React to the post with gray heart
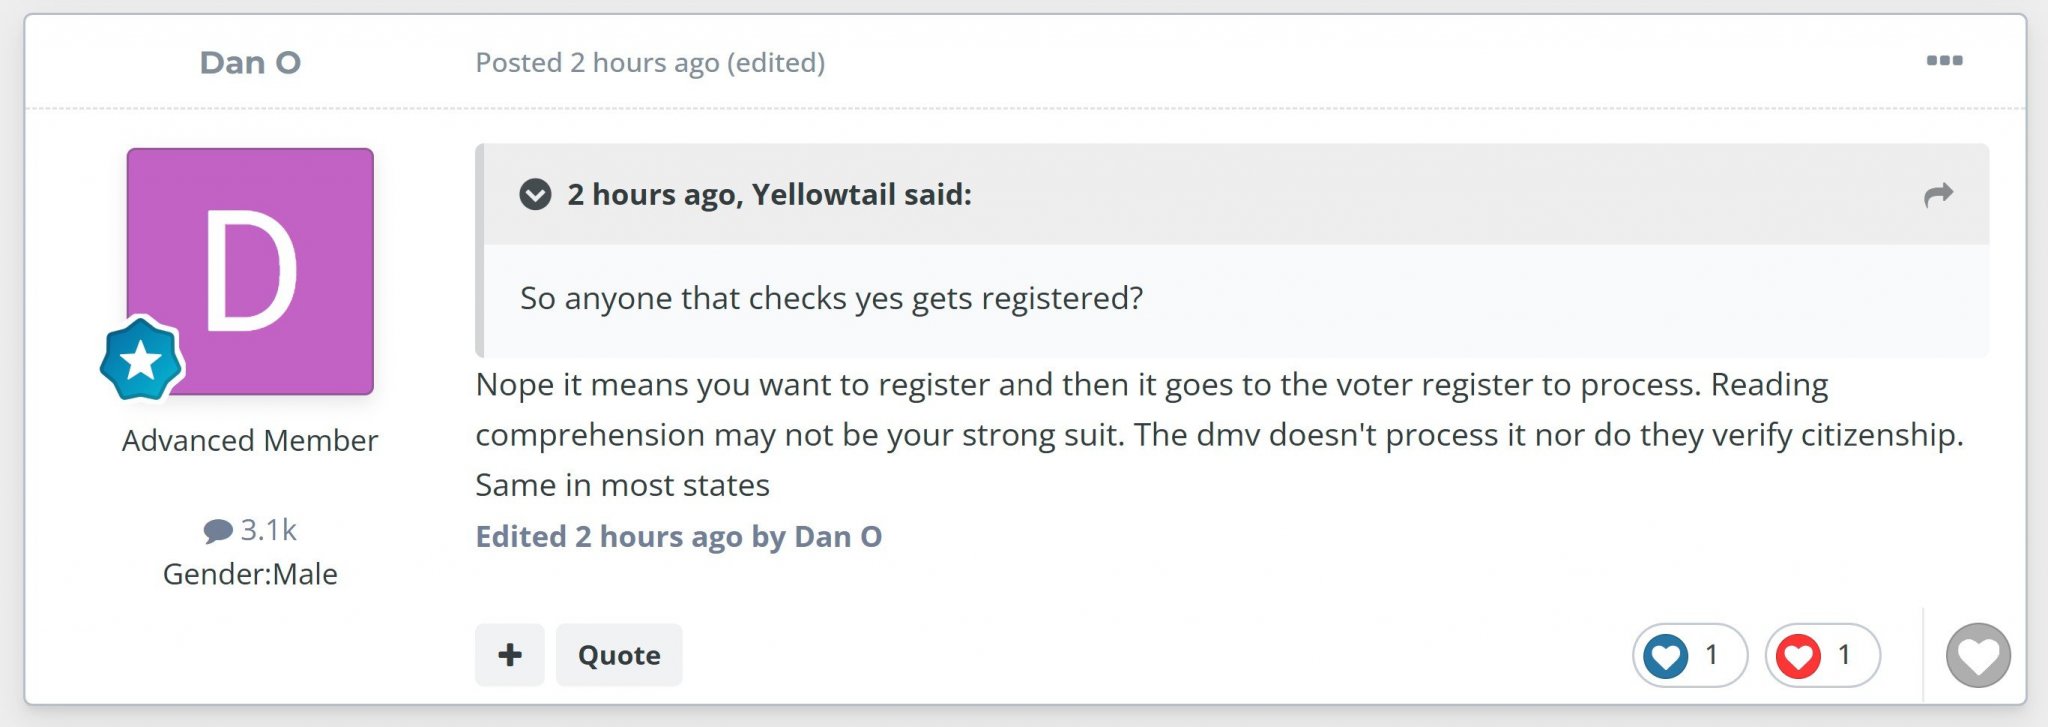 click(x=1978, y=656)
